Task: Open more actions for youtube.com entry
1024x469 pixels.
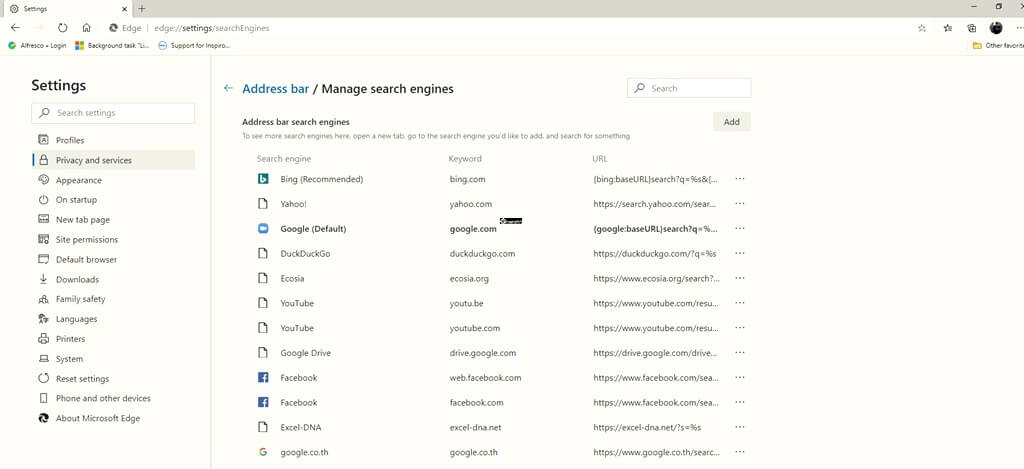Action: pos(739,328)
